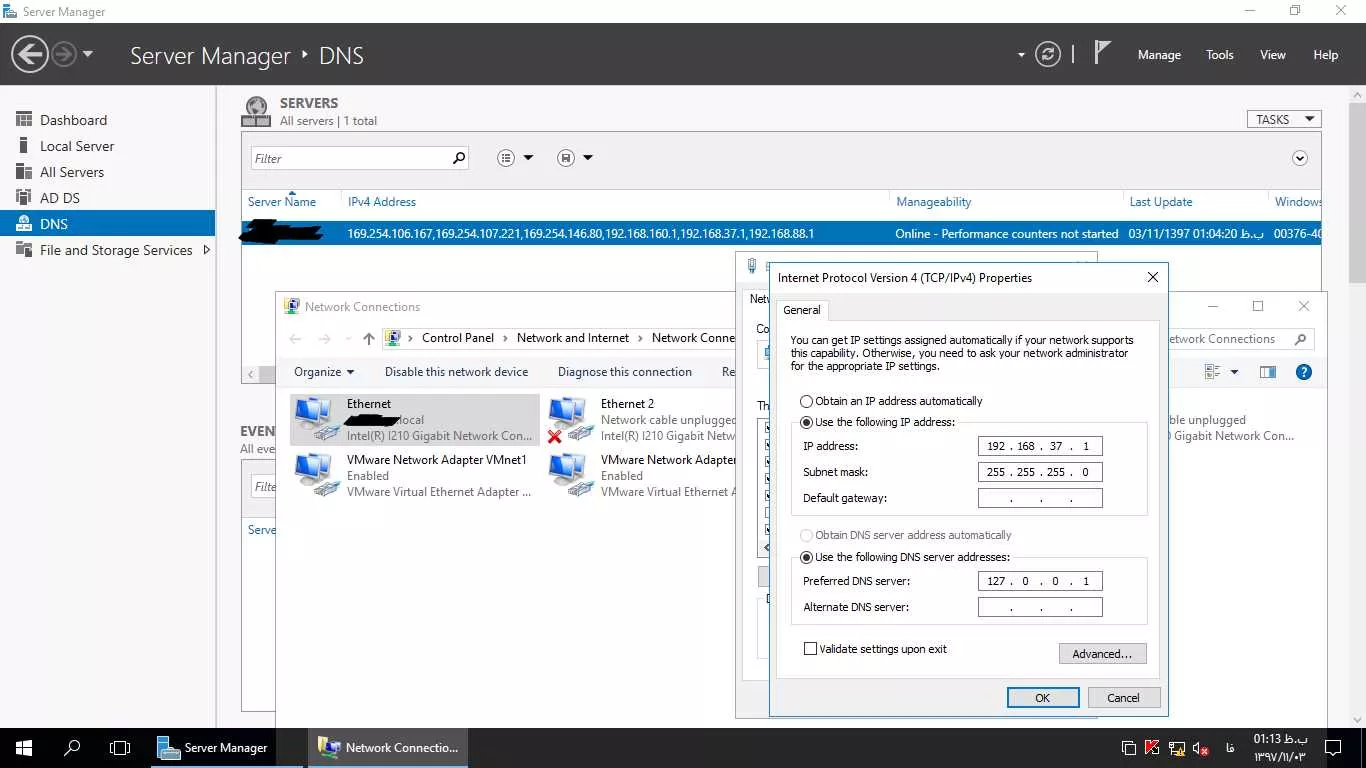The width and height of the screenshot is (1366, 768).
Task: Open the Windows Start button
Action: 23,747
